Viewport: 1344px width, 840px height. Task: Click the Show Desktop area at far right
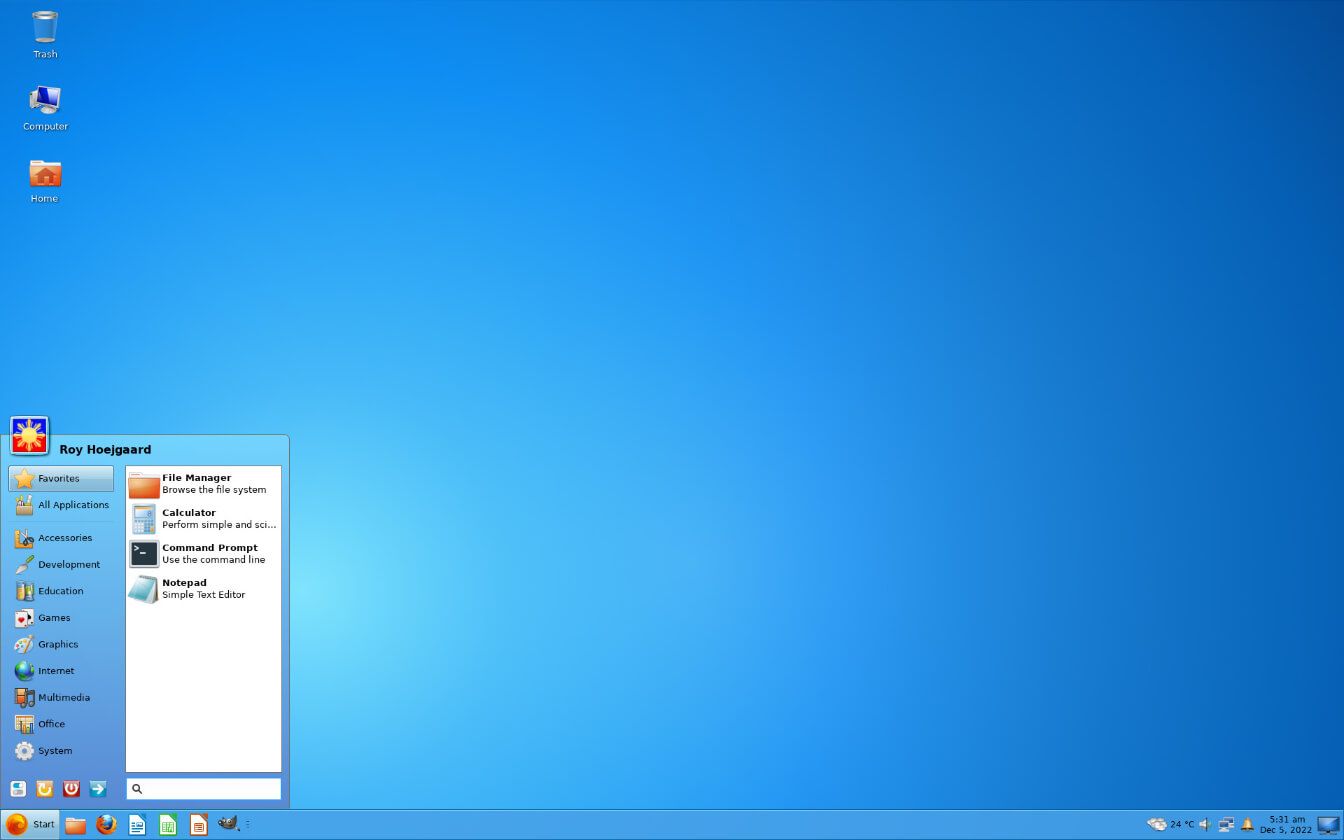pos(1328,824)
